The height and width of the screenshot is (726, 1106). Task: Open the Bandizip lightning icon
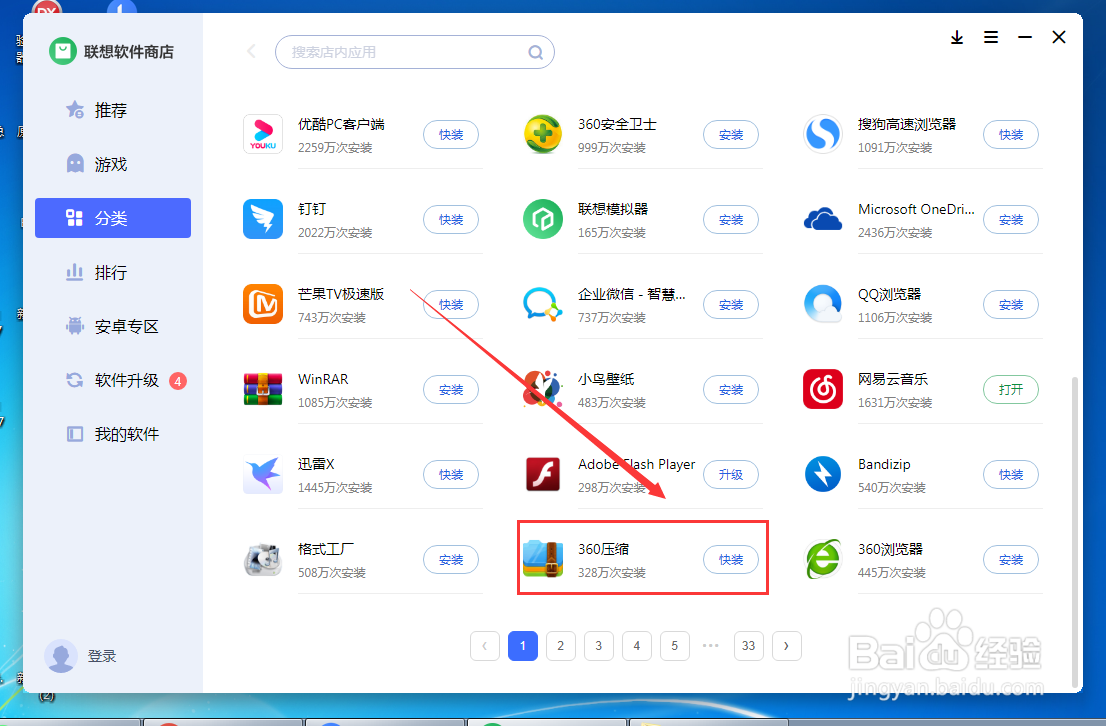tap(822, 474)
